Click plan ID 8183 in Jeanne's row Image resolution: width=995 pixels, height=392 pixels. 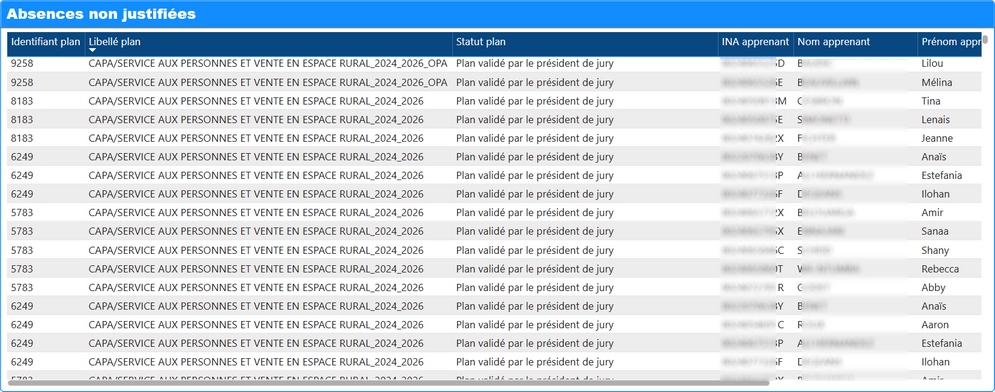22,138
